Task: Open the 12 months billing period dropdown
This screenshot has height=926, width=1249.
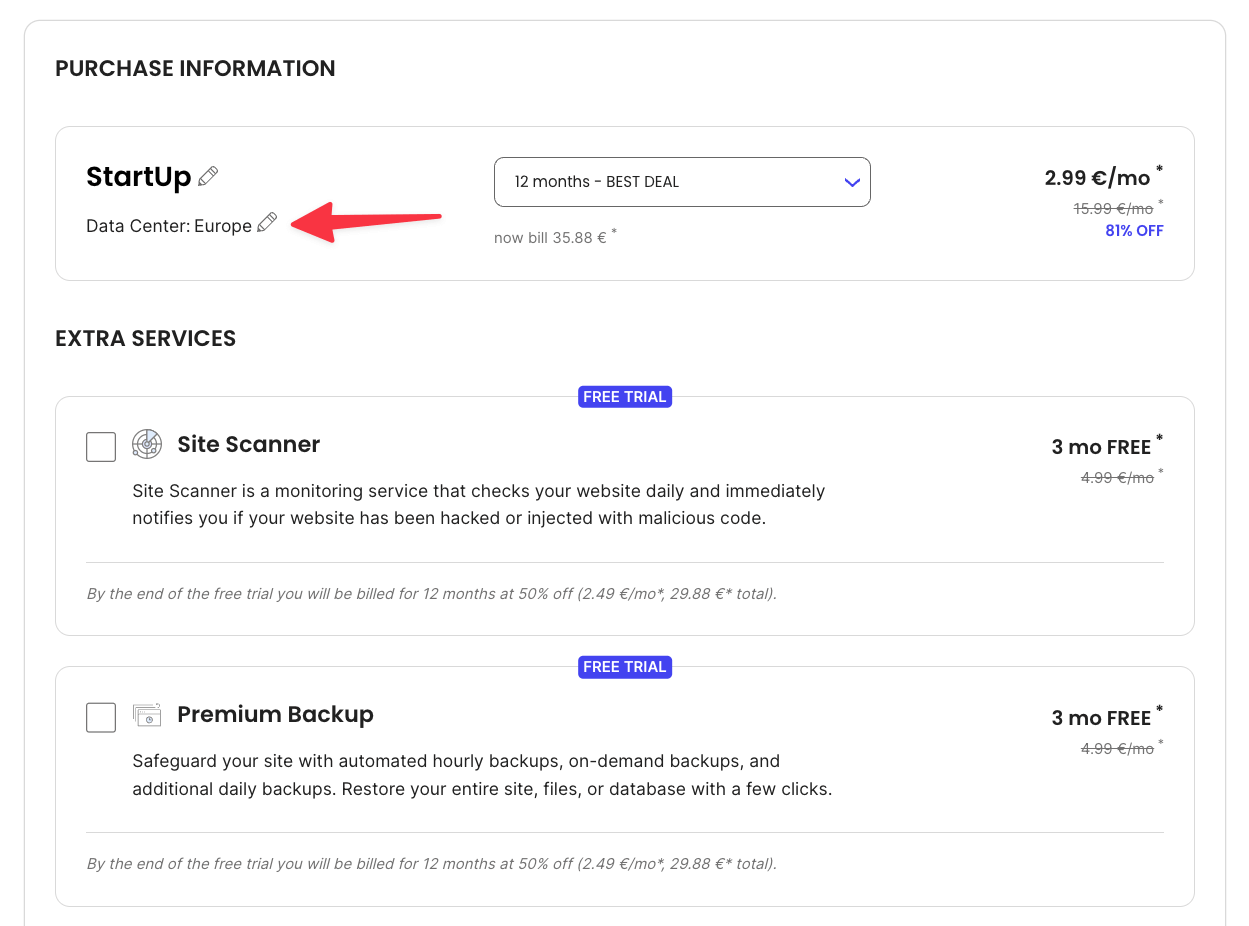Action: click(683, 182)
